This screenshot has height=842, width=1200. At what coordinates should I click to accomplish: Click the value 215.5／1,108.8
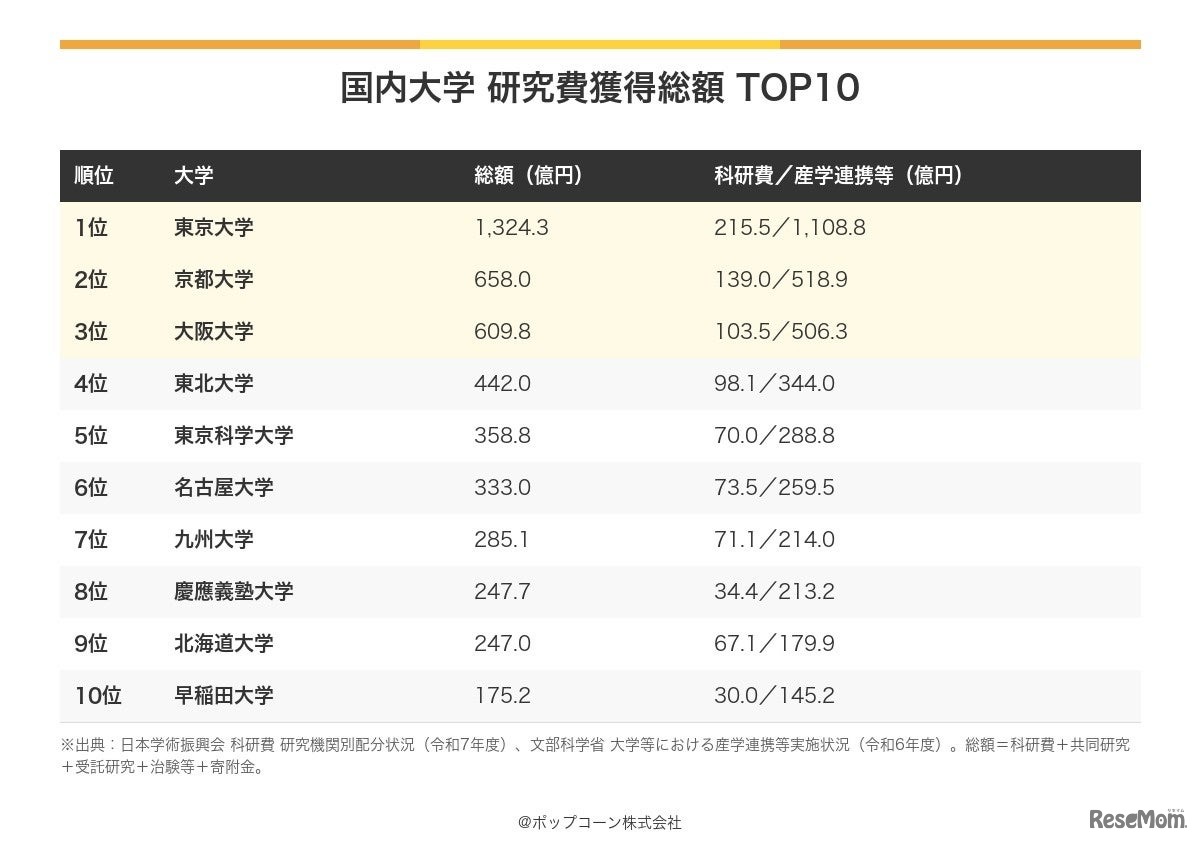(x=790, y=228)
